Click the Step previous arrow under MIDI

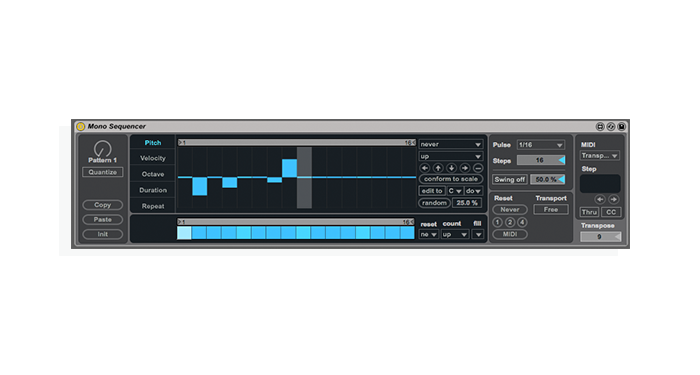click(x=600, y=200)
